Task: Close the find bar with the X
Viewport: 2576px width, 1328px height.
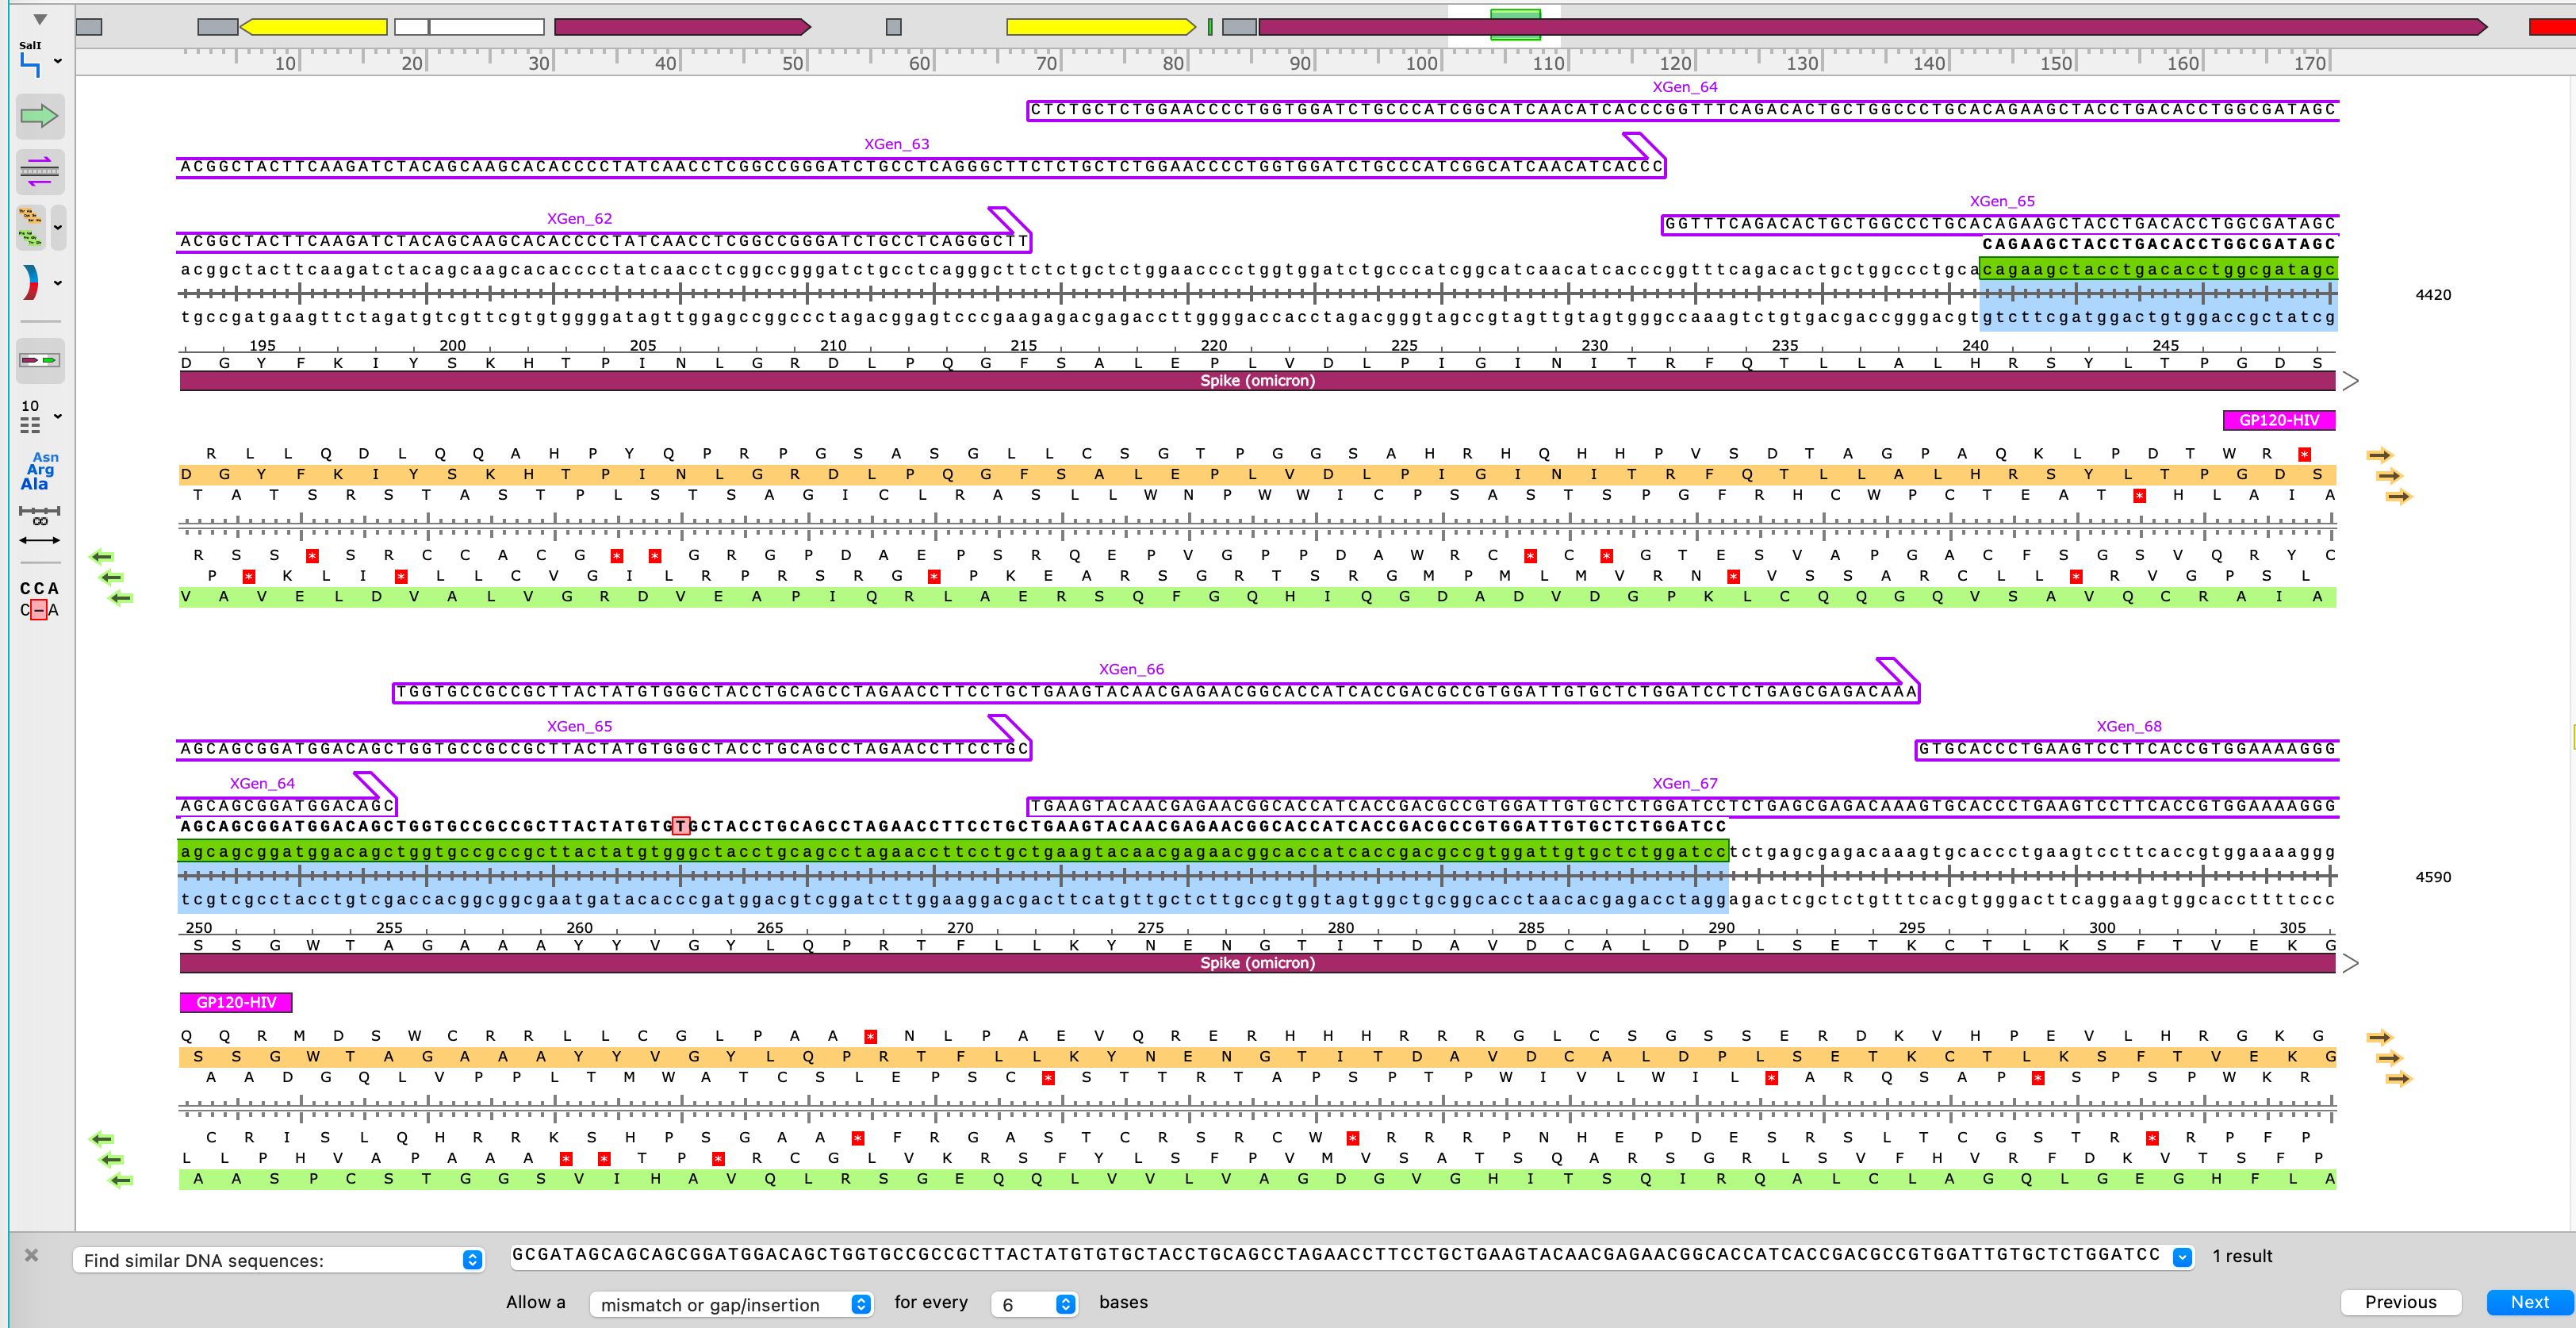Action: pyautogui.click(x=31, y=1255)
